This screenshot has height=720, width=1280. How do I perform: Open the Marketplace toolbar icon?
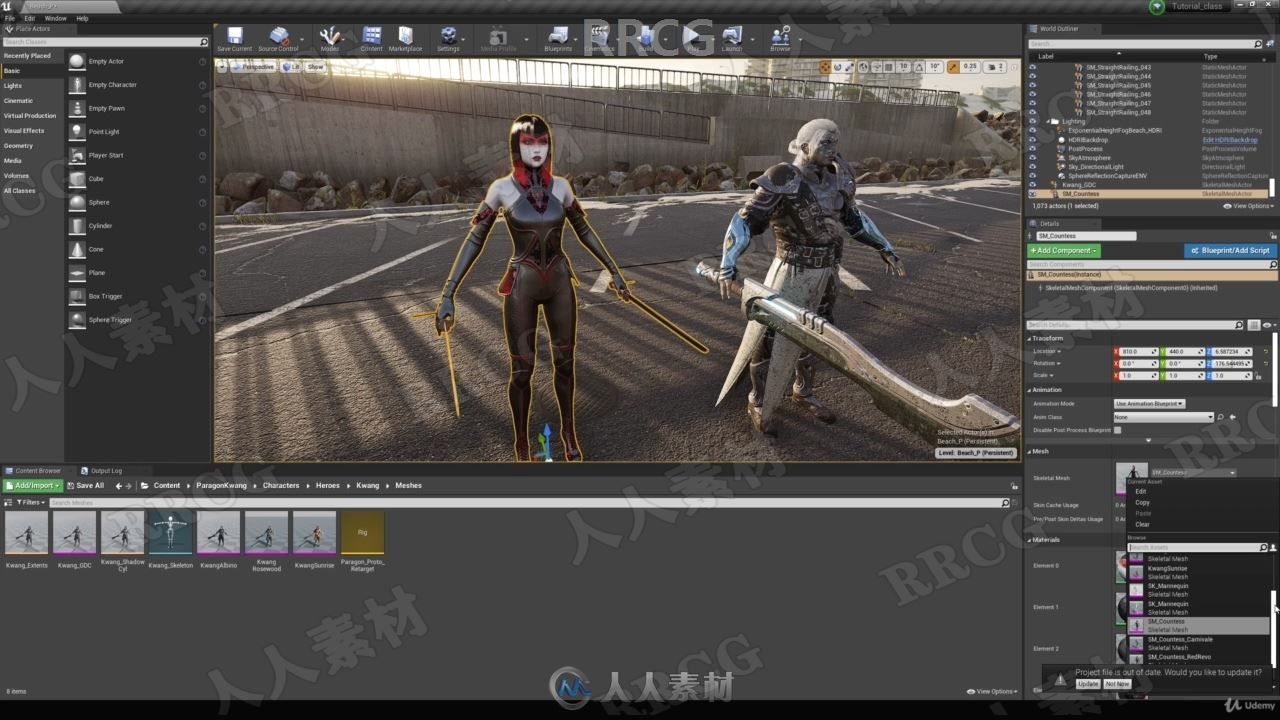405,39
